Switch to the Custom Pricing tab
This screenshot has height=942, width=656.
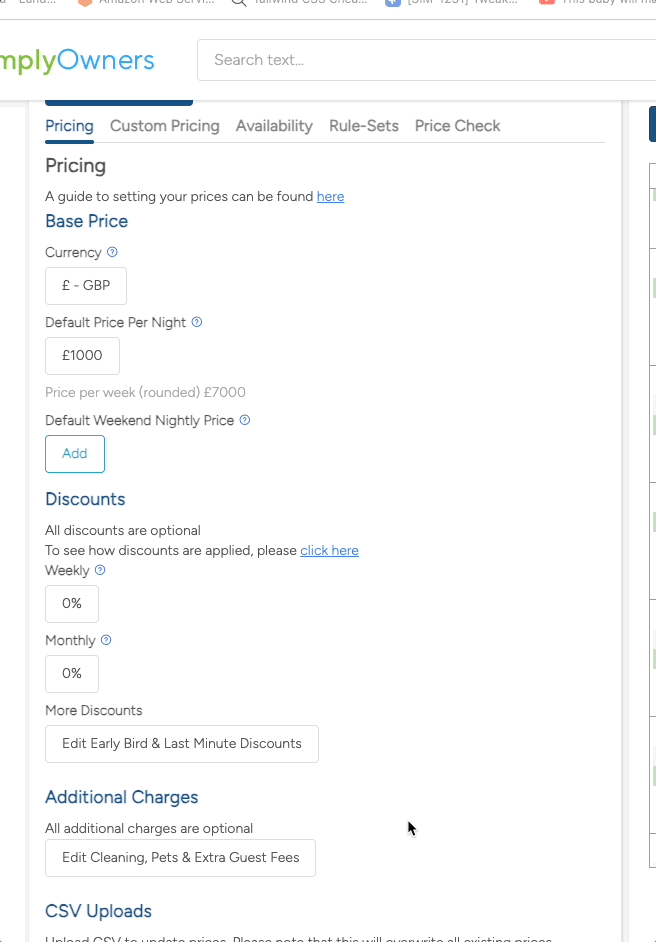tap(164, 125)
